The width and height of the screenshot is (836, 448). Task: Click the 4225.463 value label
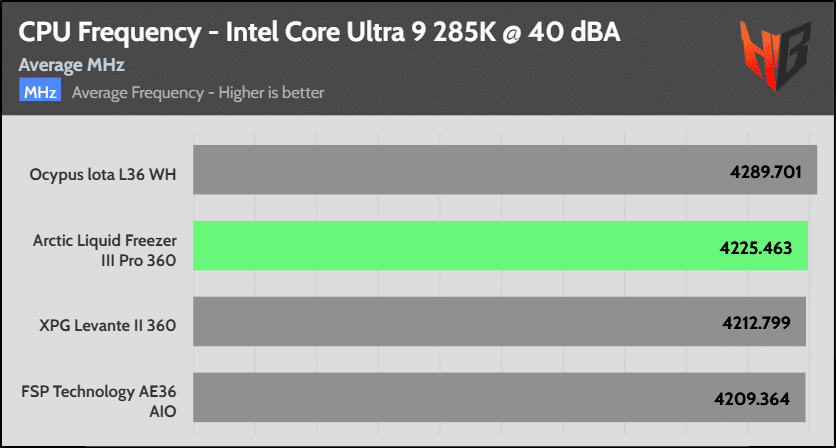coord(755,248)
